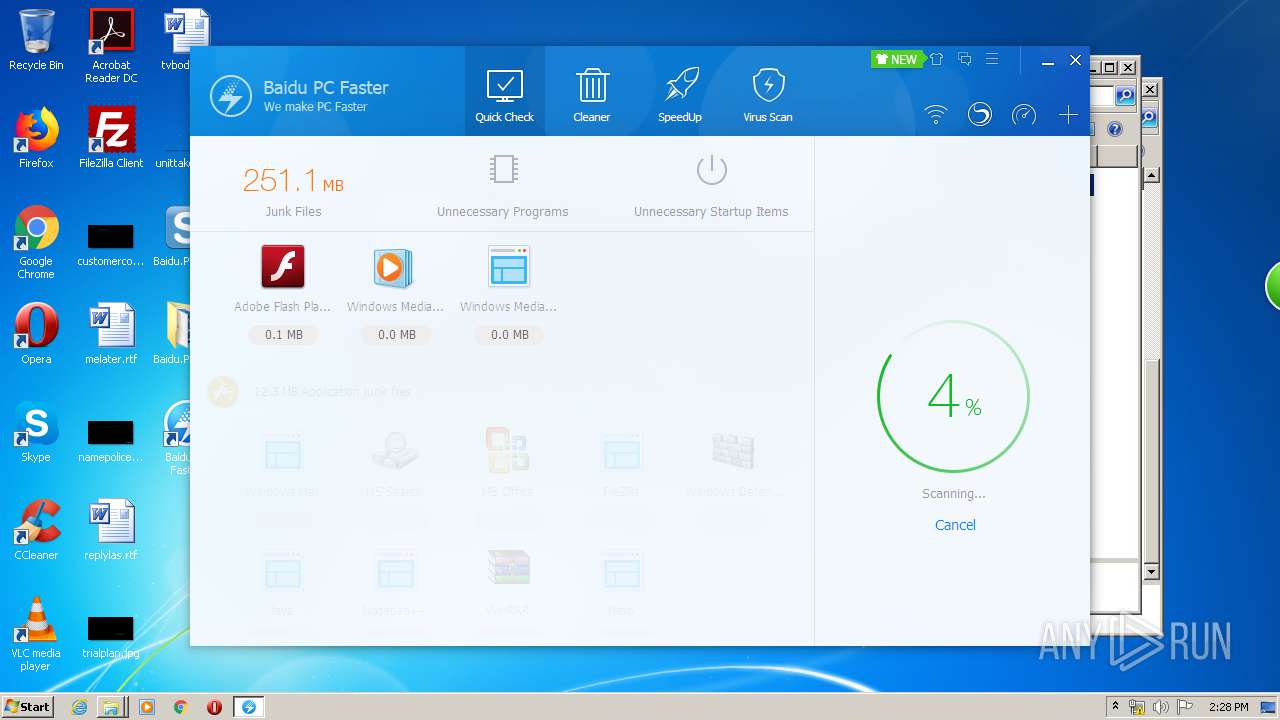Show hidden system tray icons
Screen dimensions: 1280x720
1116,706
